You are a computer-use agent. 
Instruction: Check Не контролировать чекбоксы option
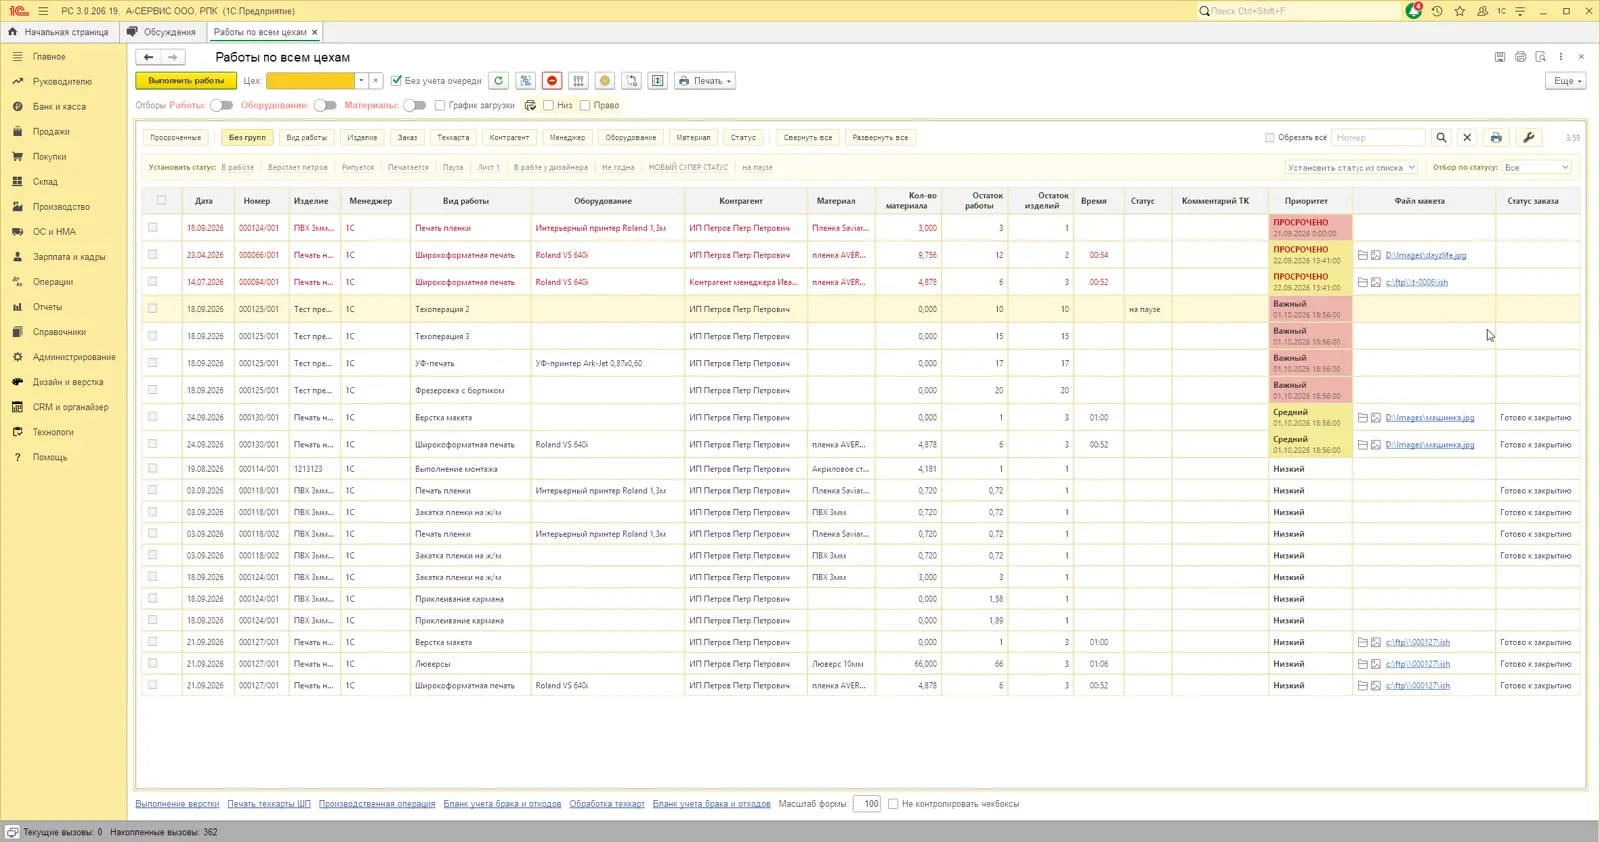click(x=893, y=804)
